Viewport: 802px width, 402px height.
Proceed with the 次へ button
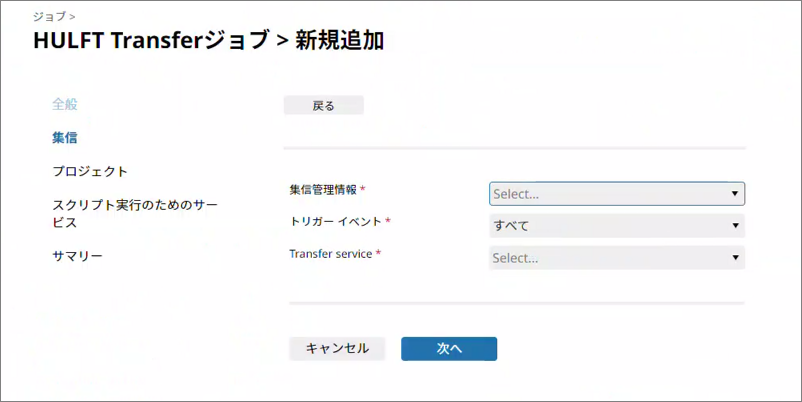(449, 348)
